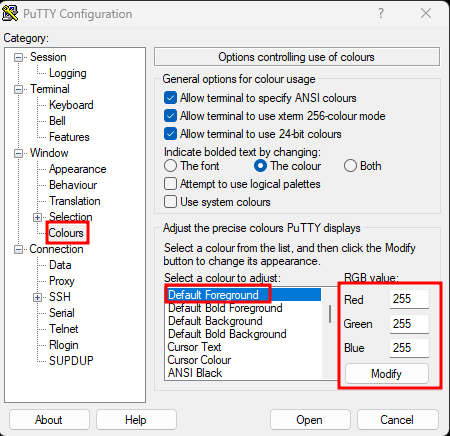Select the Colours category
Screen dimensions: 450x436
coord(66,233)
